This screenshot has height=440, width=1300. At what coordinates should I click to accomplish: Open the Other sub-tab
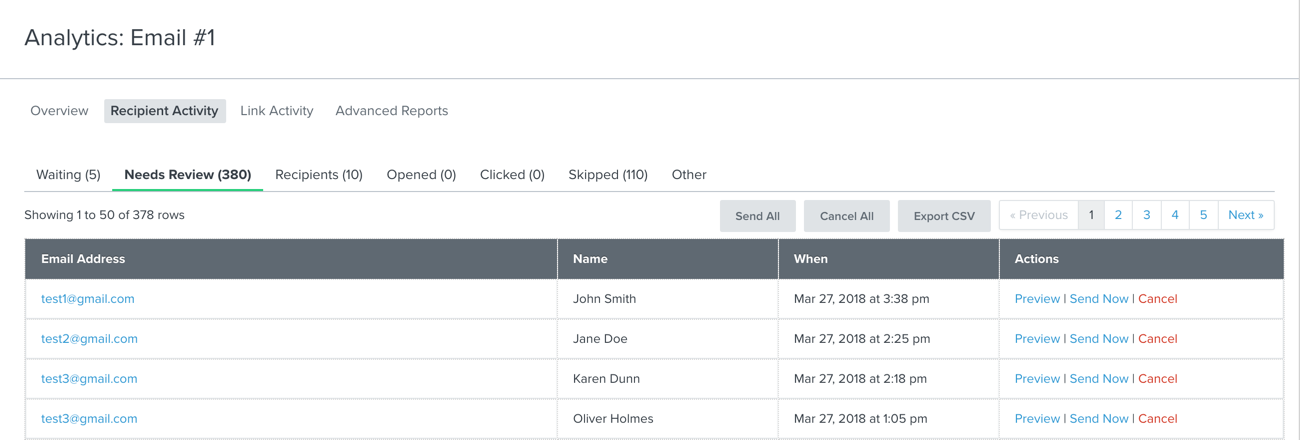point(689,175)
